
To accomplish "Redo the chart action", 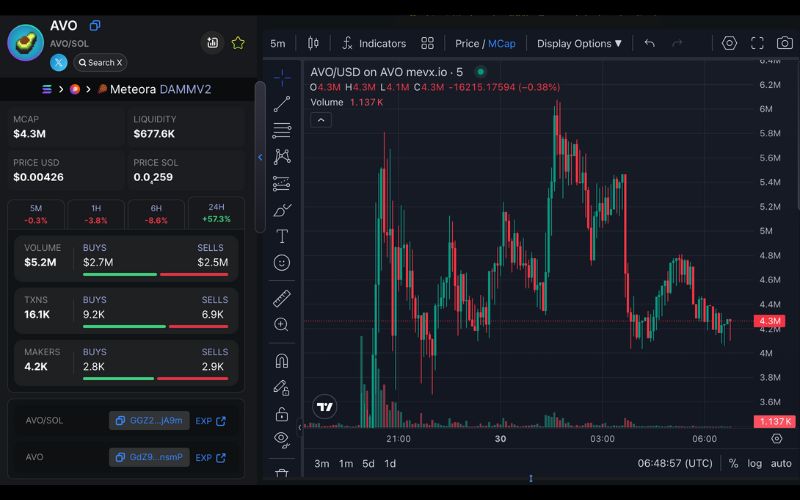I will [x=677, y=43].
